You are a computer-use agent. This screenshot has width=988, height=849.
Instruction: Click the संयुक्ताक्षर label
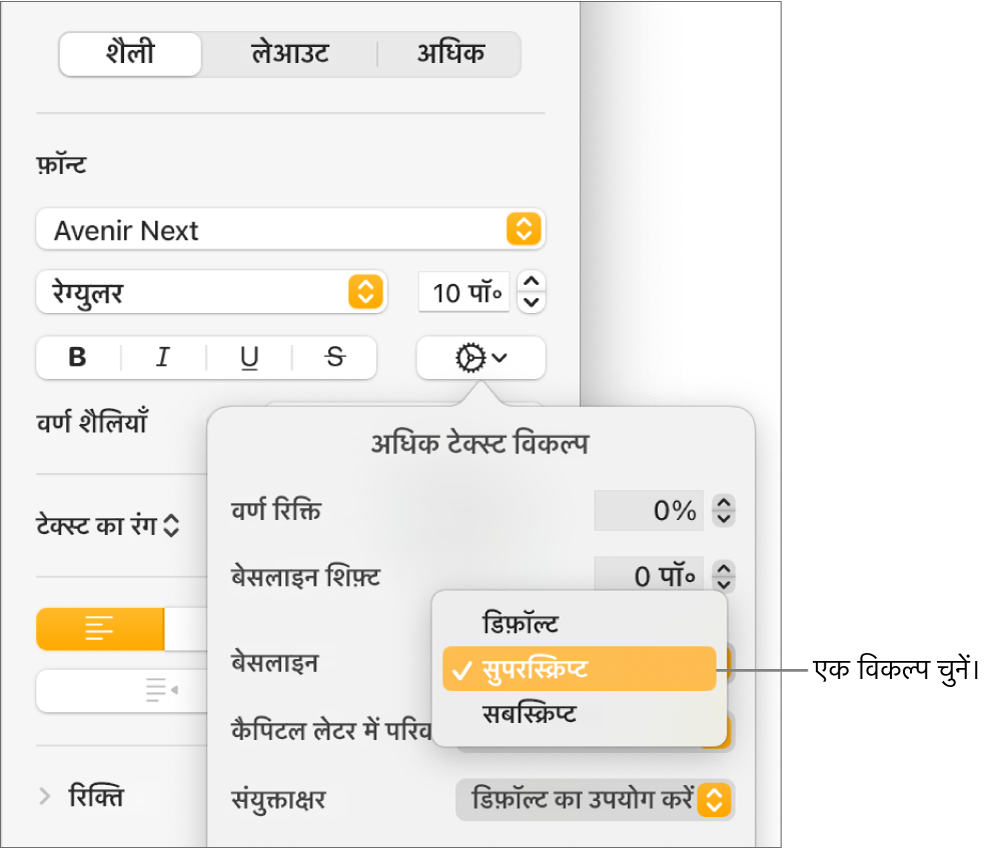click(279, 800)
